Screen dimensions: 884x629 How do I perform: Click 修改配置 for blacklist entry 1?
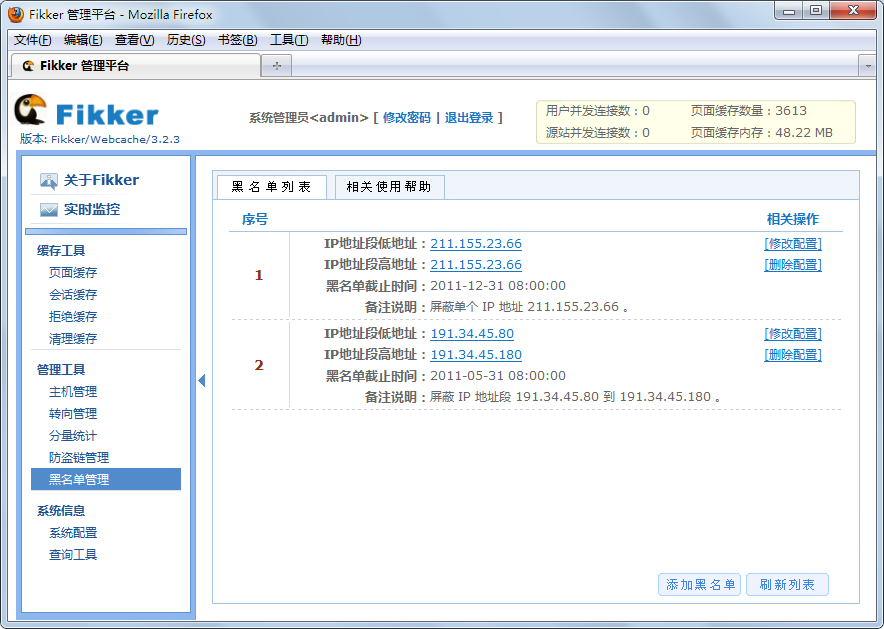tap(793, 243)
